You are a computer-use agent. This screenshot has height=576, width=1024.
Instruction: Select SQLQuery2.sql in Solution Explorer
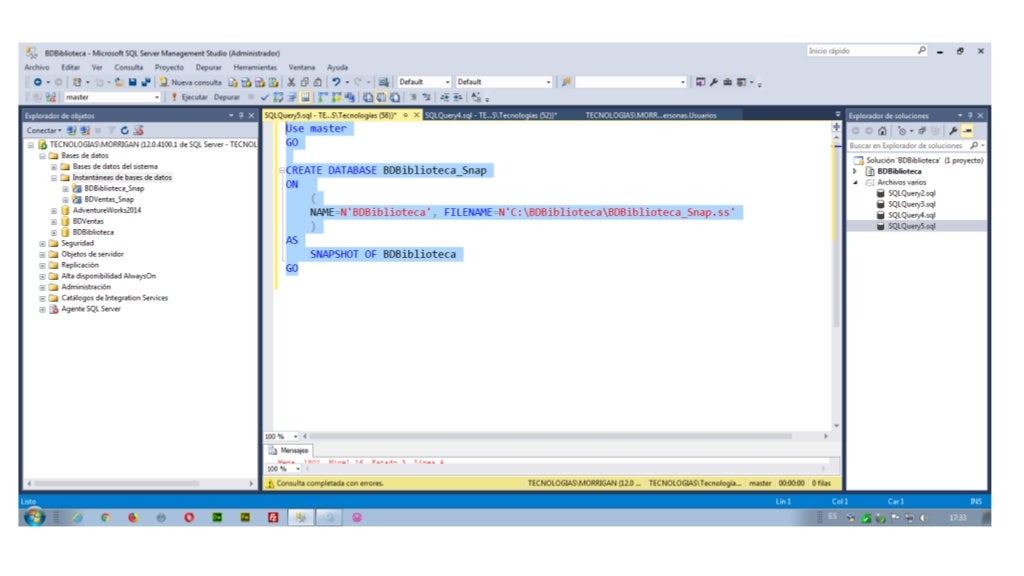click(912, 194)
